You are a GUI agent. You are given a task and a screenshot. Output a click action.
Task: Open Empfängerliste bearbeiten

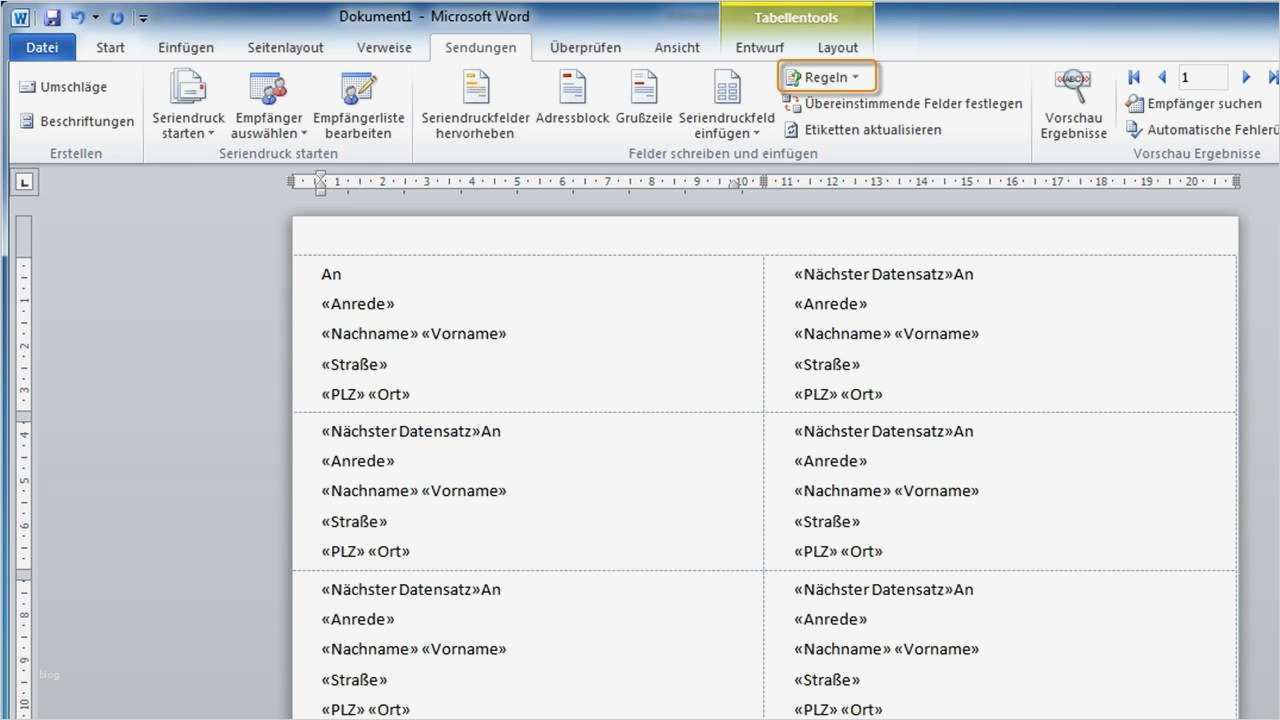pyautogui.click(x=358, y=100)
